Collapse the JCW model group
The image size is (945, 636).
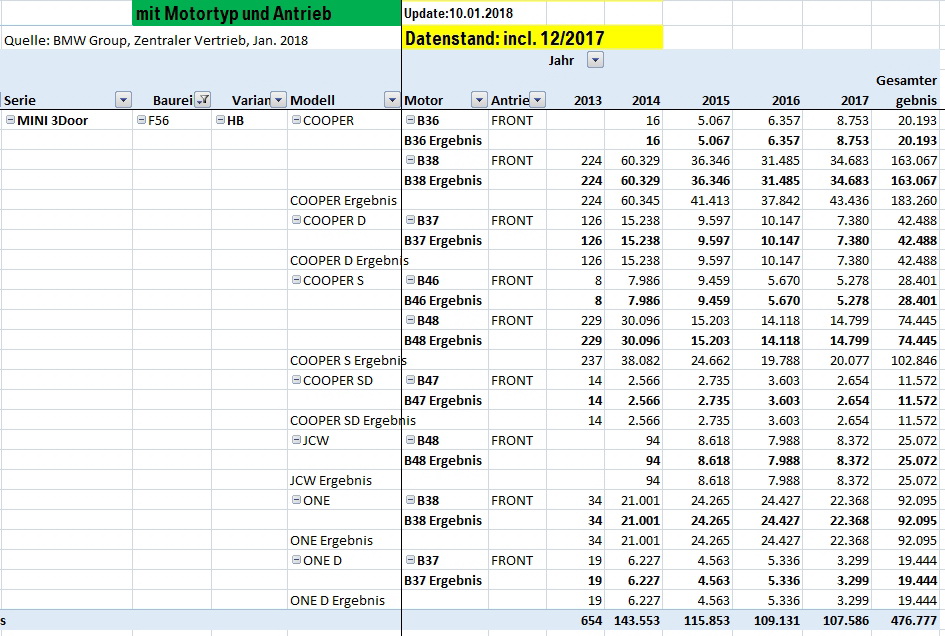click(x=297, y=440)
